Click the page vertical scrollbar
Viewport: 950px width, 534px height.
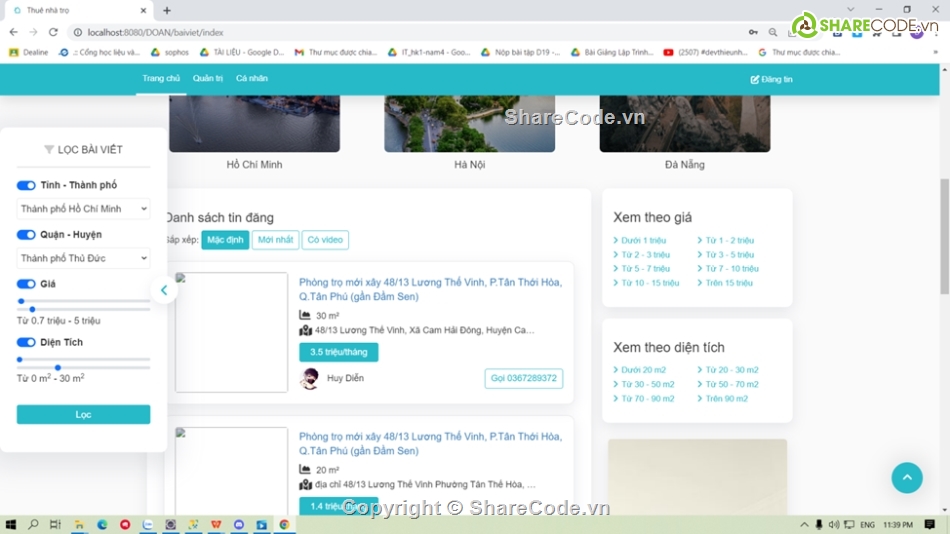(x=945, y=236)
